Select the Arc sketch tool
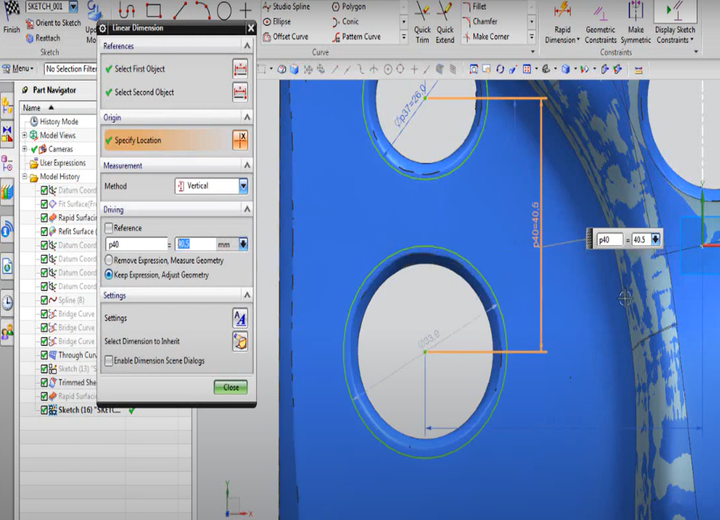Screen dimensions: 720x520 pyautogui.click(x=202, y=10)
